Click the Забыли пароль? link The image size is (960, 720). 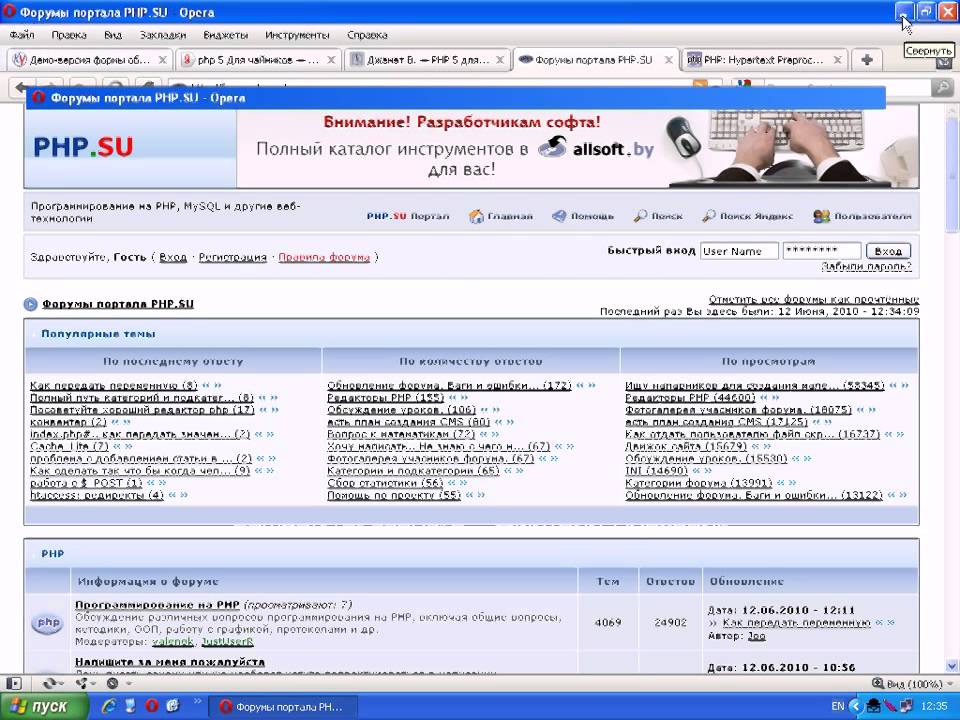(x=866, y=266)
